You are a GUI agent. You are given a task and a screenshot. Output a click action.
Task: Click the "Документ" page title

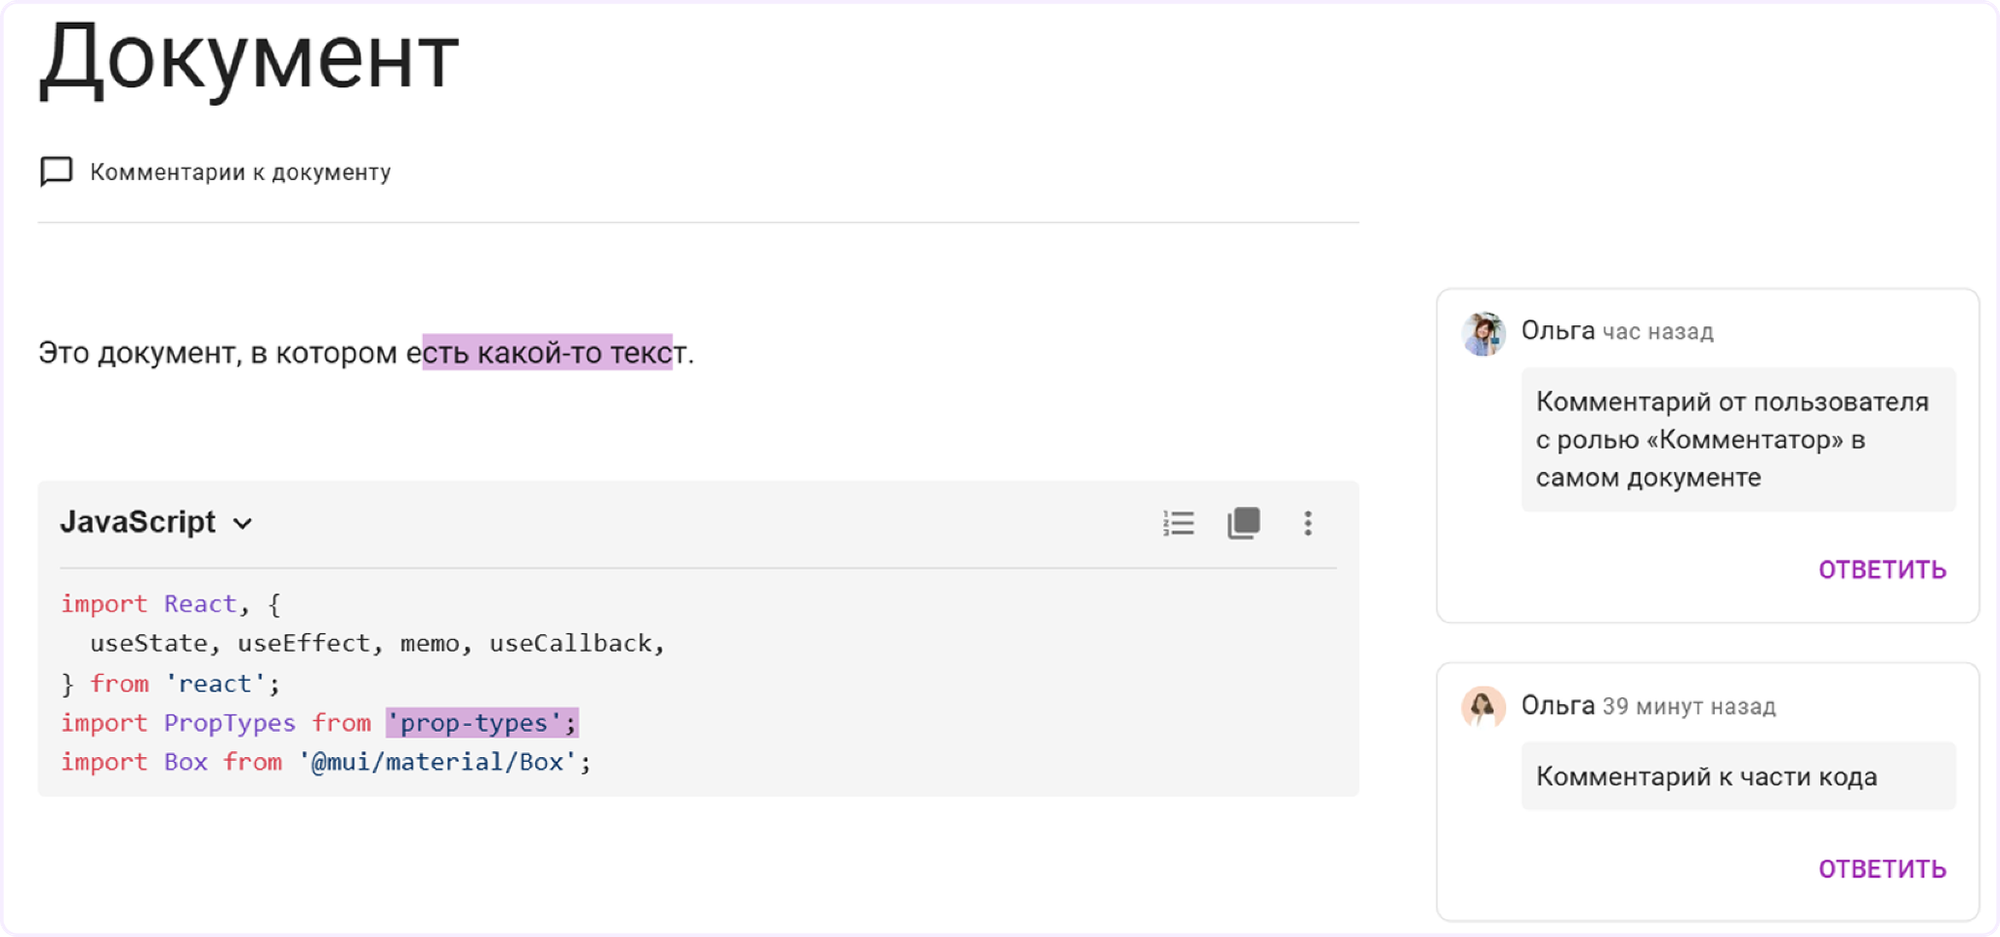(249, 58)
